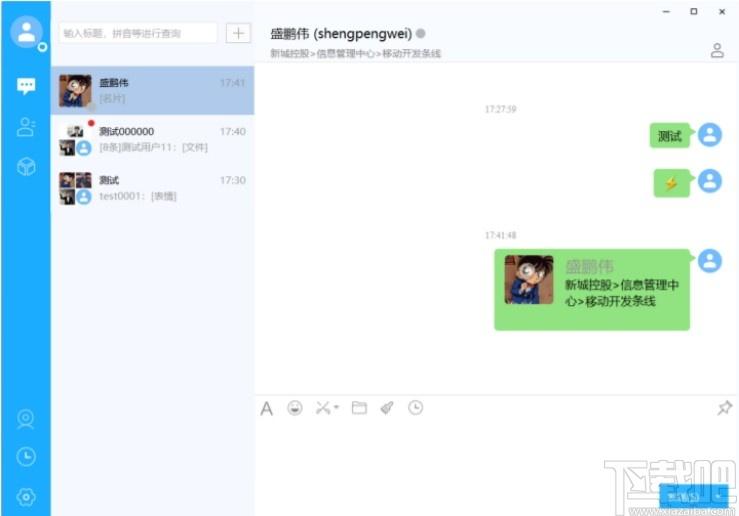This screenshot has height=516, width=739.
Task: Open message history with the clock icon
Action: (415, 408)
